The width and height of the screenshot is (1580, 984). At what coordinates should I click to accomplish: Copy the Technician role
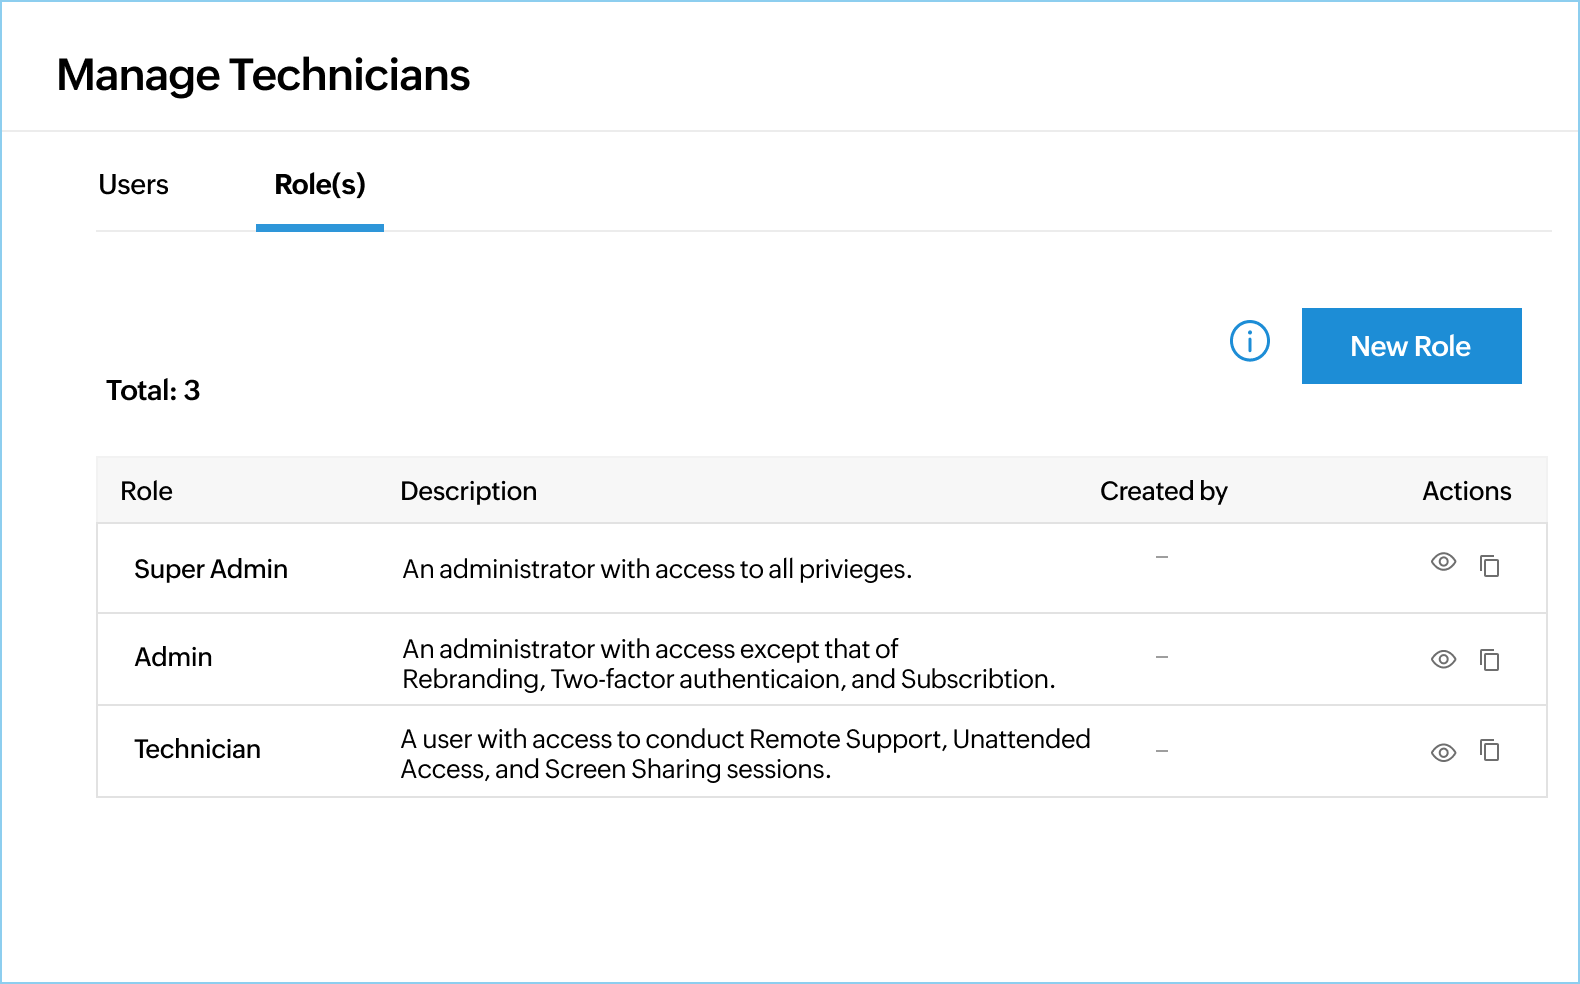pos(1491,751)
